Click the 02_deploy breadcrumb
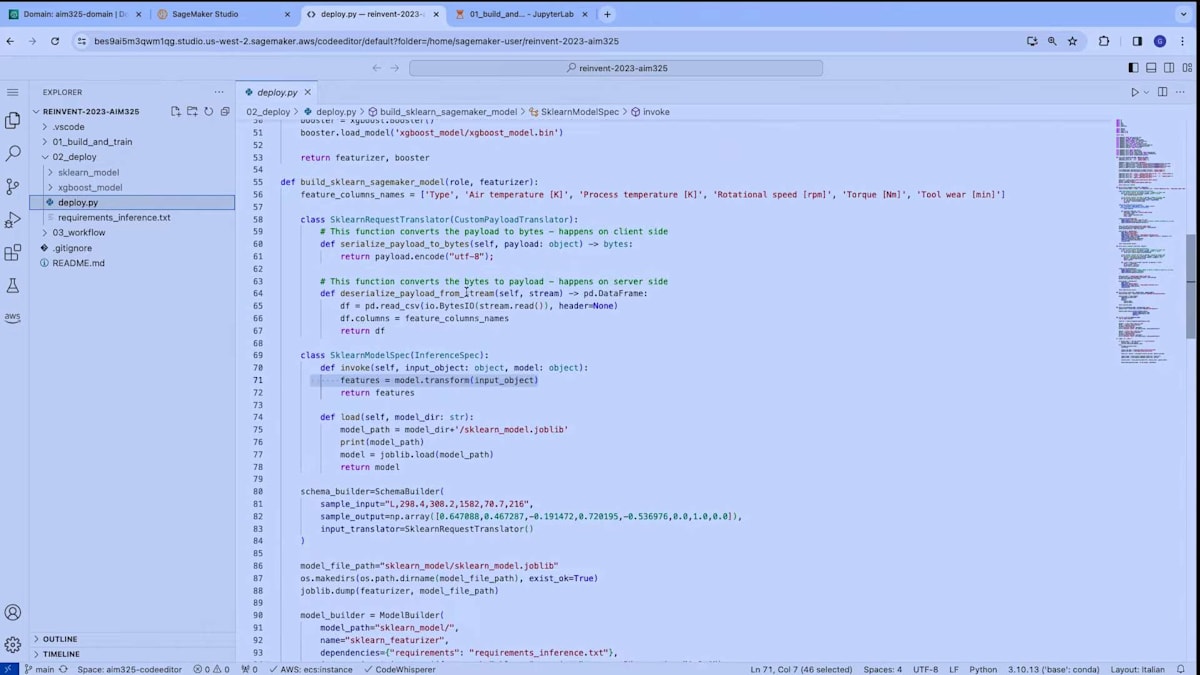Screen dimensions: 1200x675 tap(268, 112)
